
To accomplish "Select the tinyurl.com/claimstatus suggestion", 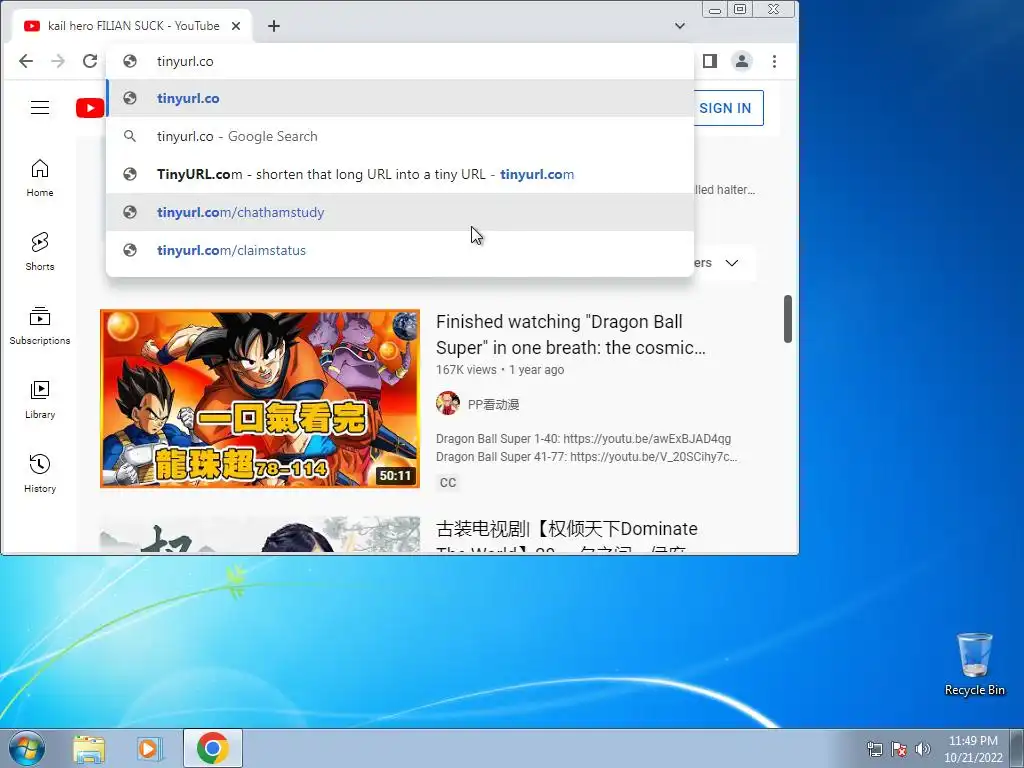I will 400,250.
